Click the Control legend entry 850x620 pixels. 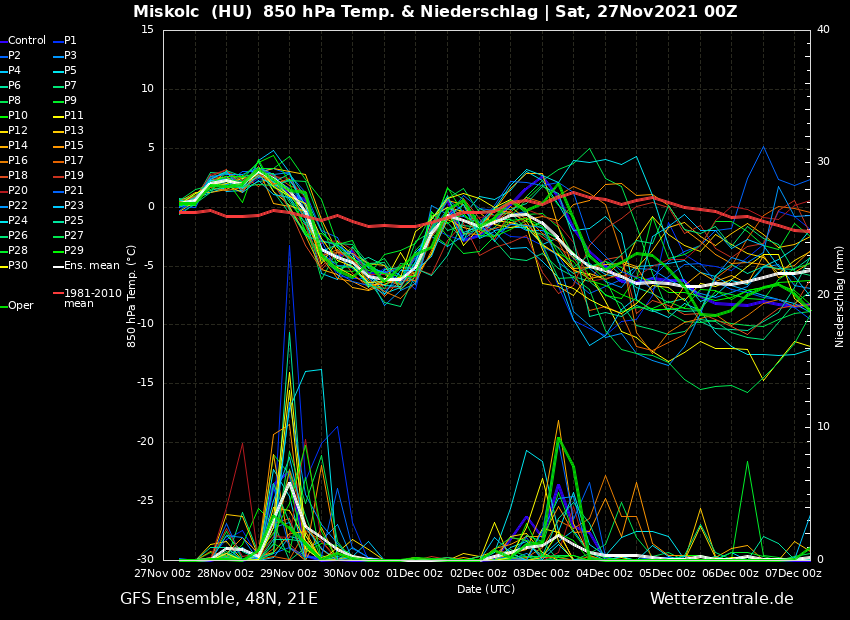tap(27, 41)
